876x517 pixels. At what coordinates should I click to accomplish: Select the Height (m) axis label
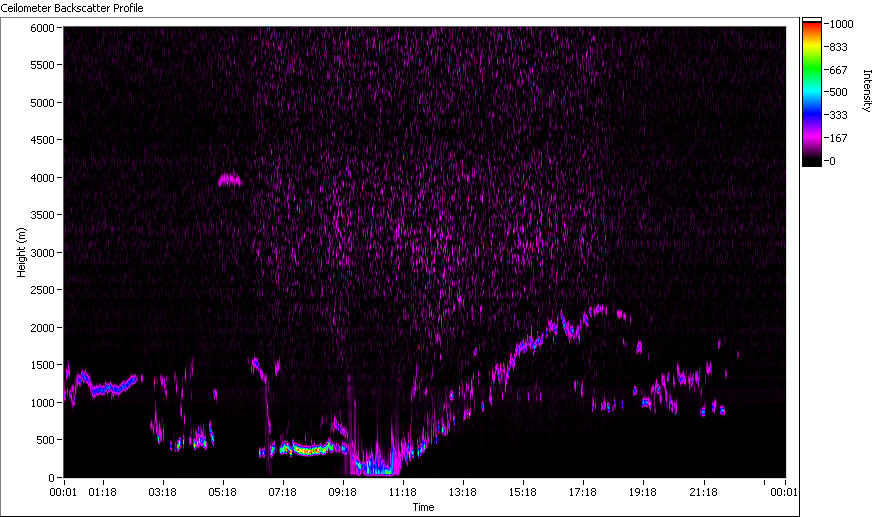(21, 252)
